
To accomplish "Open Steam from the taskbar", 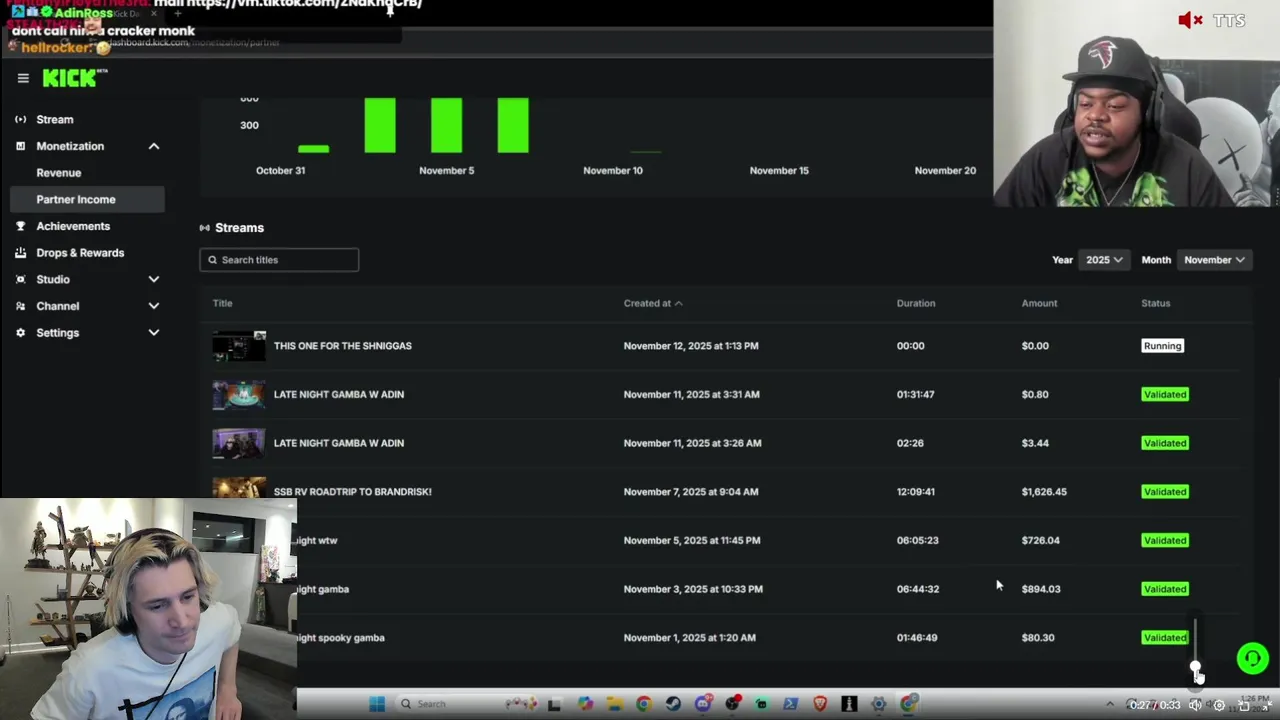I will (x=673, y=704).
